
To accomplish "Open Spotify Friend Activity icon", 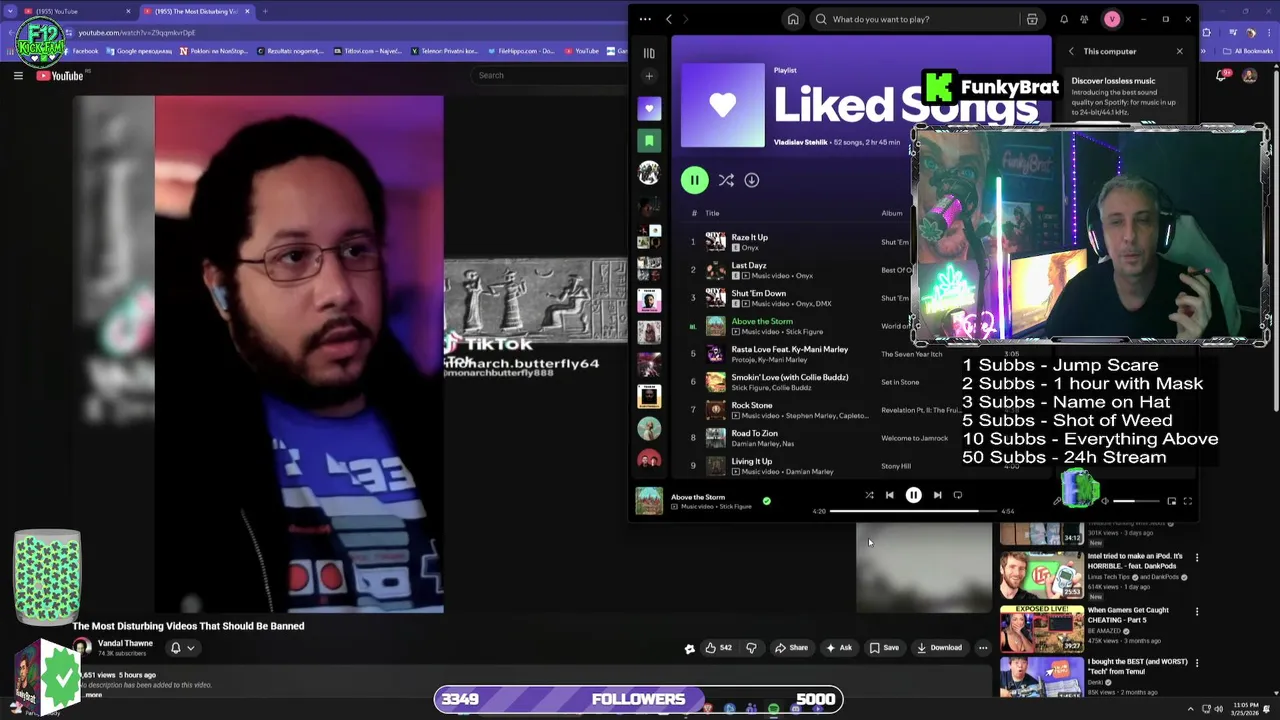I will (x=1084, y=19).
